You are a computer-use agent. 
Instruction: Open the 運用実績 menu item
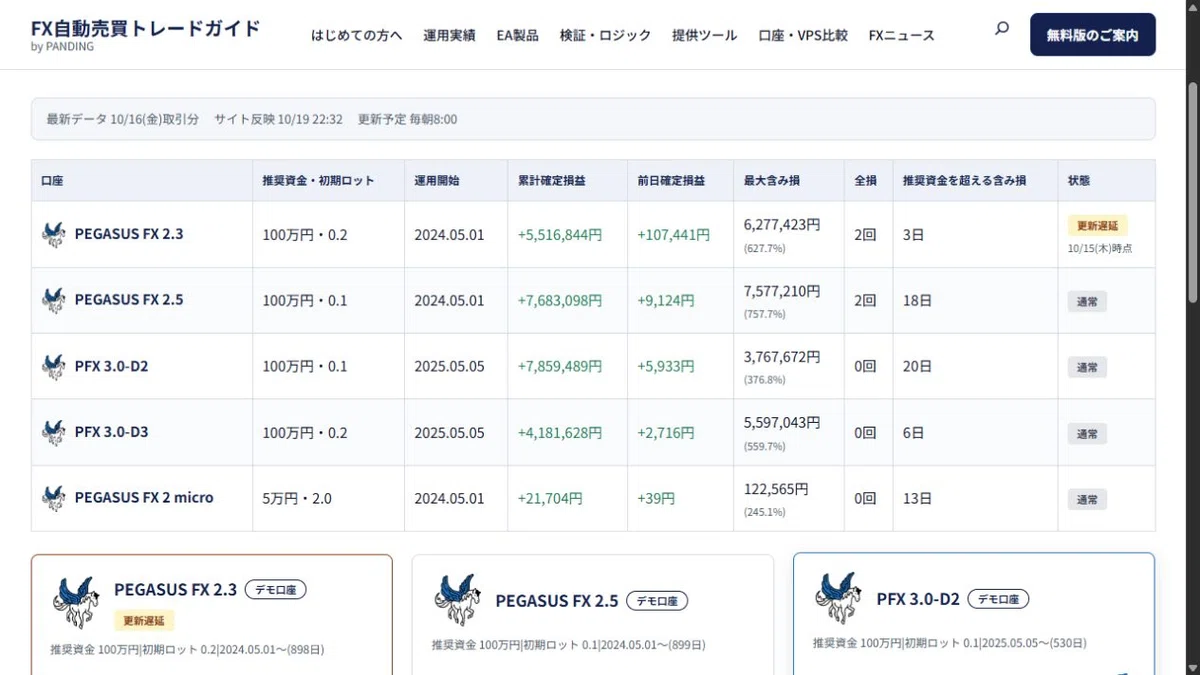tap(449, 35)
